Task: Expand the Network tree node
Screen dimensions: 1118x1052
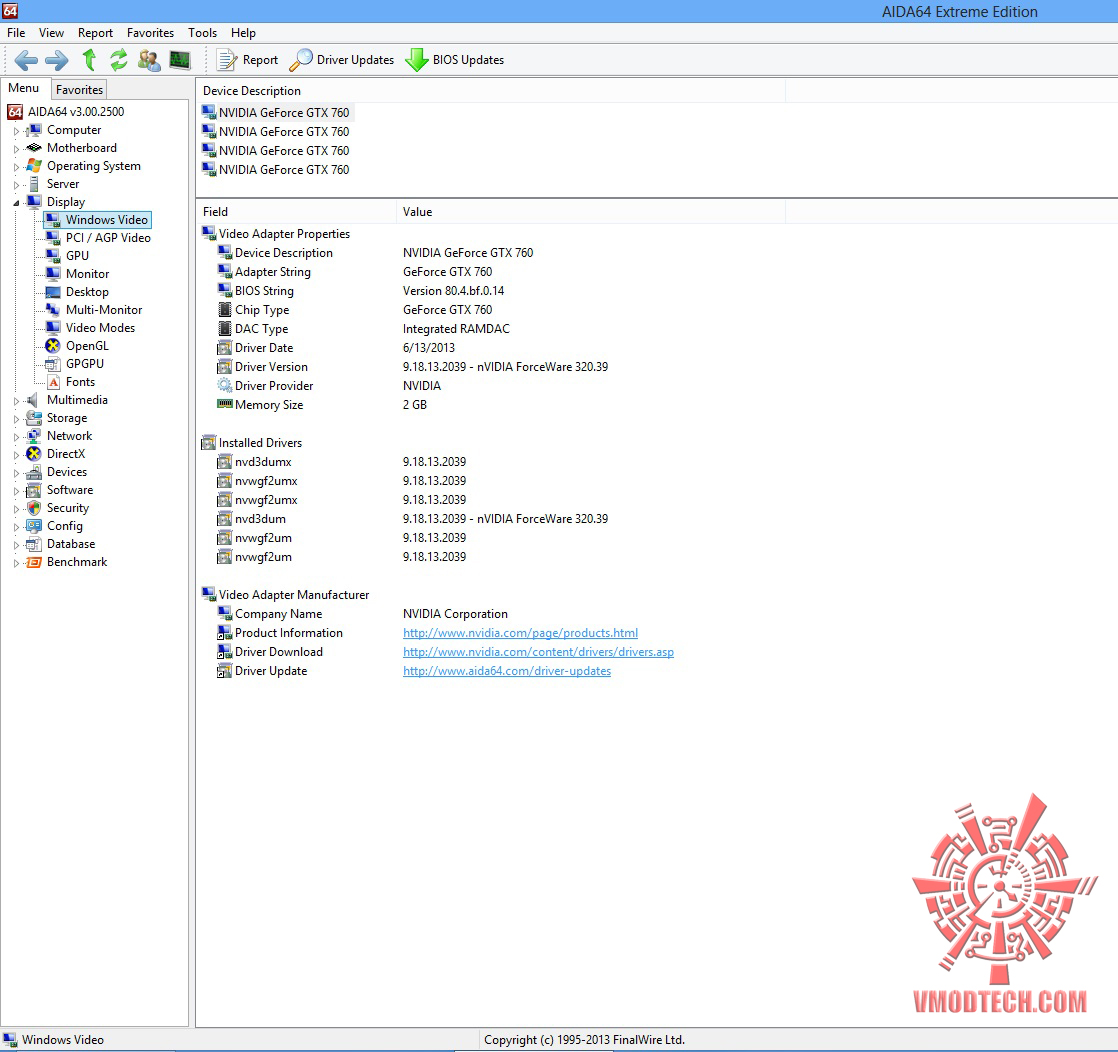Action: pyautogui.click(x=16, y=436)
